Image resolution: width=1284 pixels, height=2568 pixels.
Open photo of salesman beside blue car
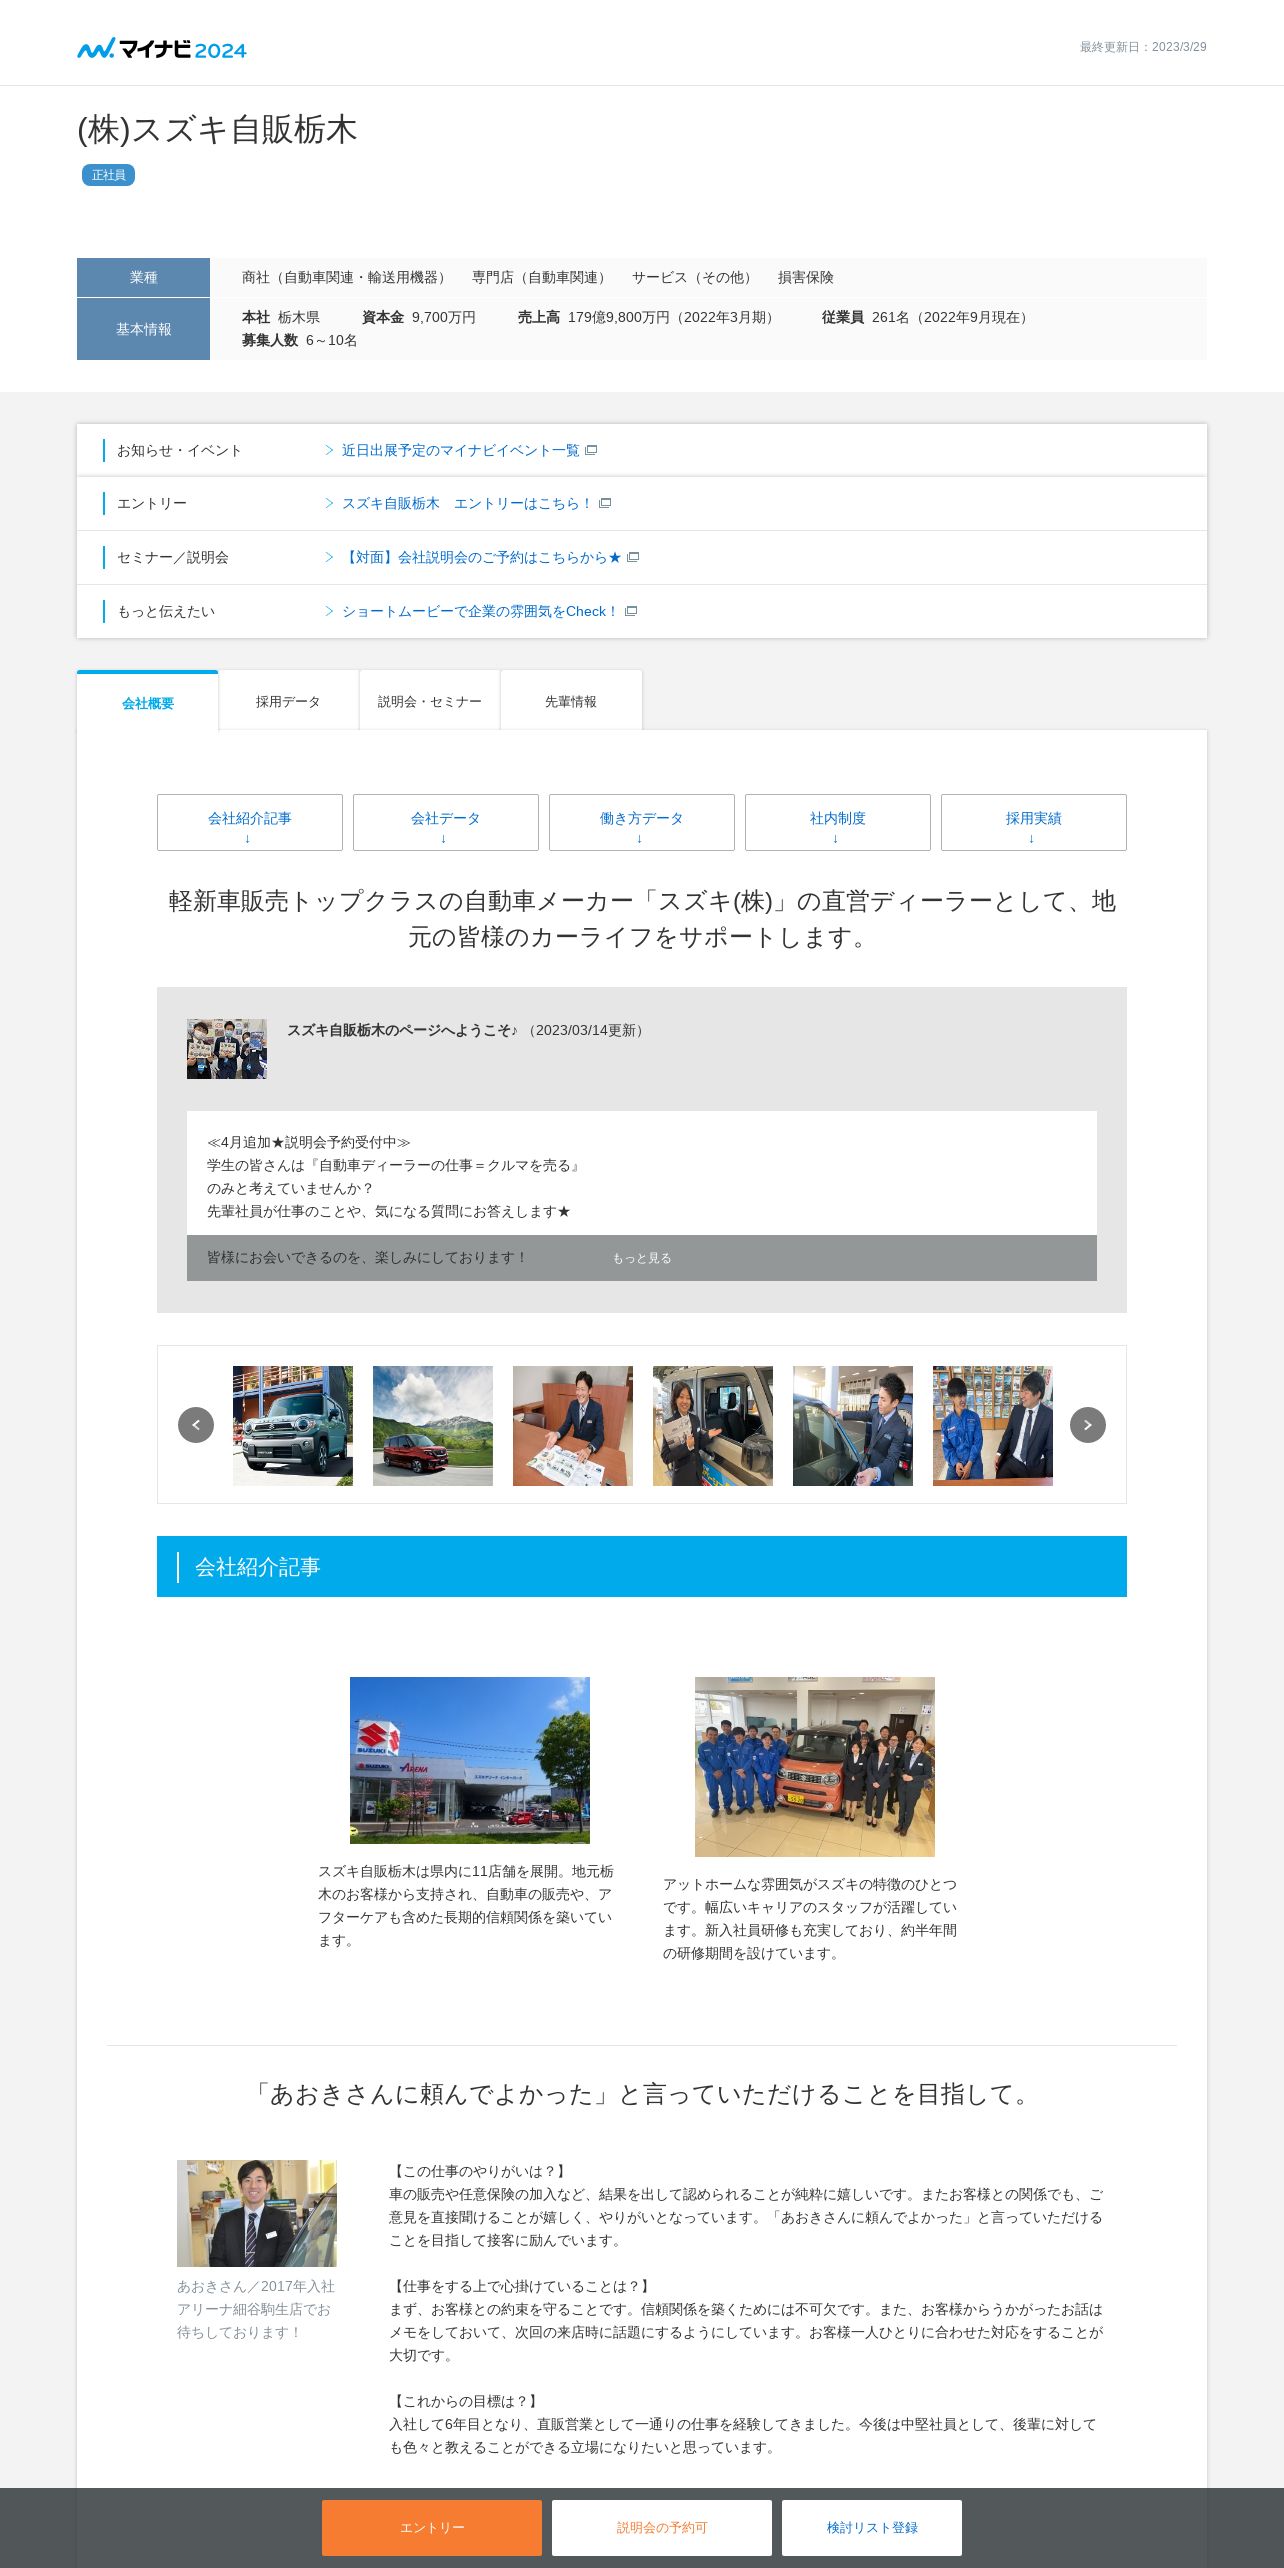853,1426
